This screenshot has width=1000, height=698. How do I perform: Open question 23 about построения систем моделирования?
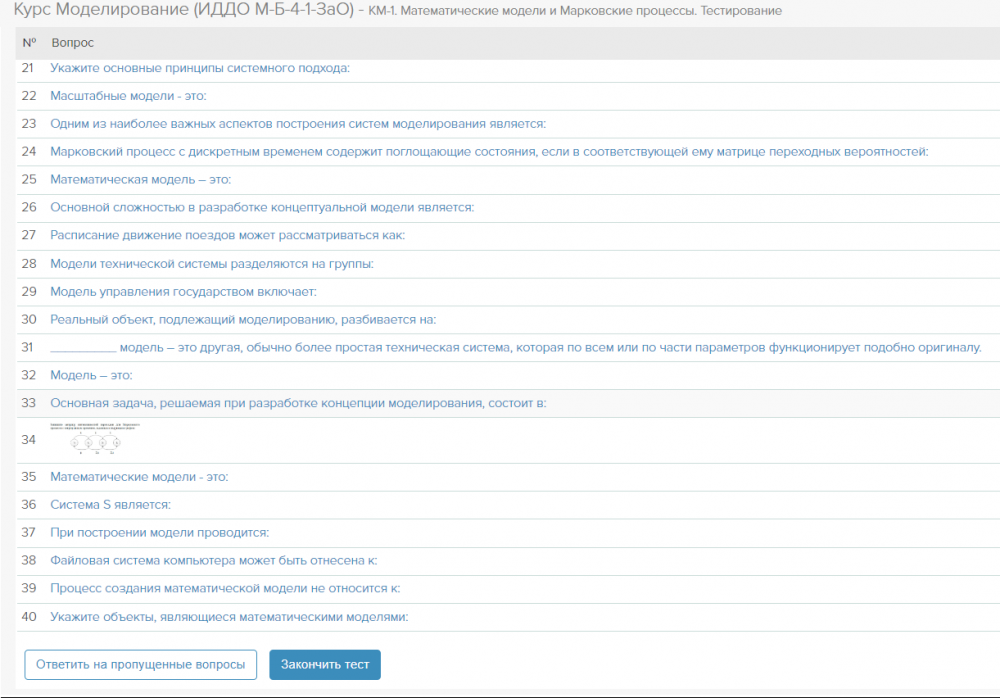[298, 124]
